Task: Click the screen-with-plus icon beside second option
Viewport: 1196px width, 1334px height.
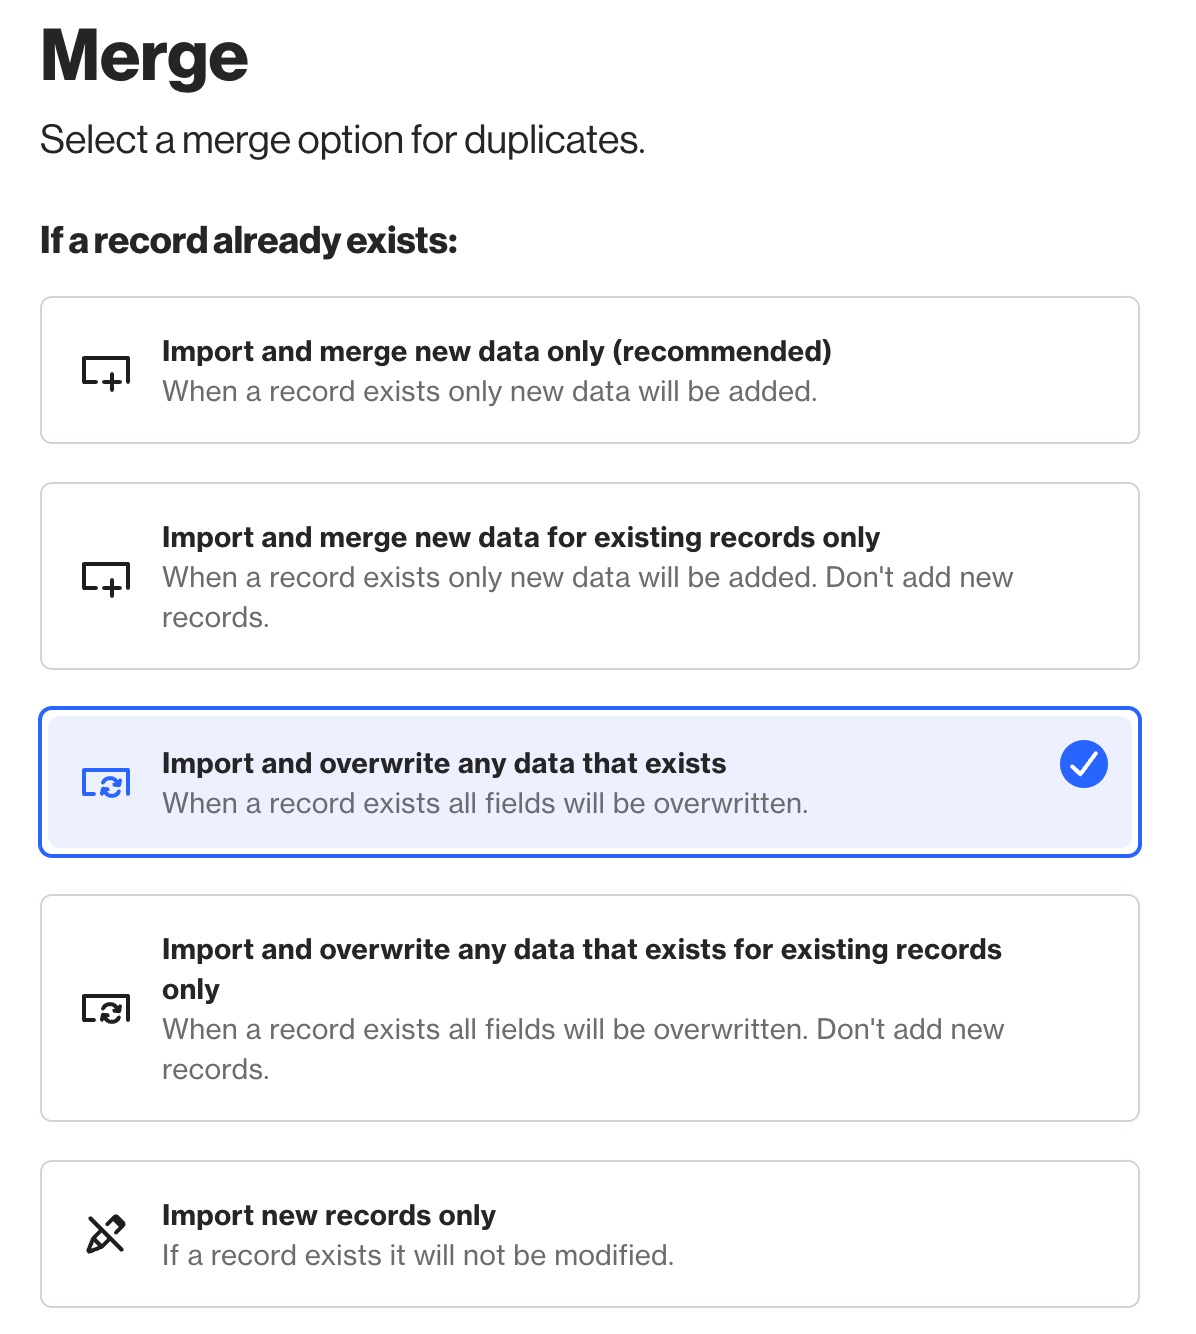Action: click(103, 580)
